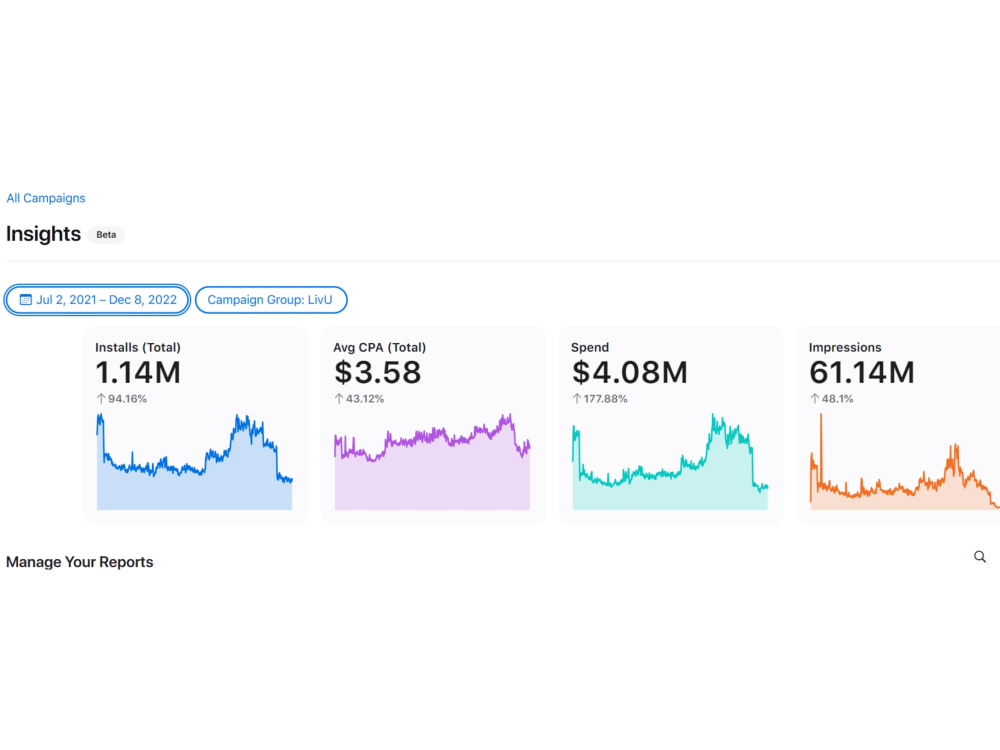Click the search magnifier beside Manage Your Reports
Viewport: 1000px width, 750px height.
980,557
